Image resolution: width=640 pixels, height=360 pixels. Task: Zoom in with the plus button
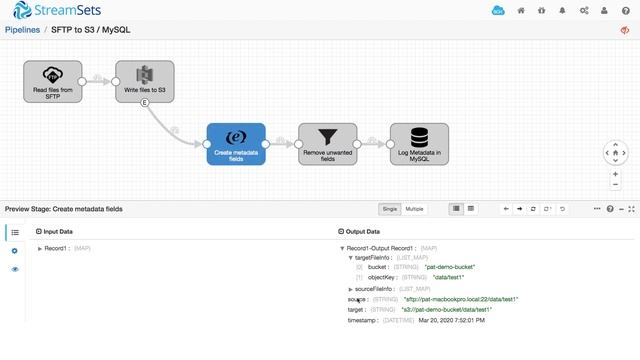[x=615, y=174]
